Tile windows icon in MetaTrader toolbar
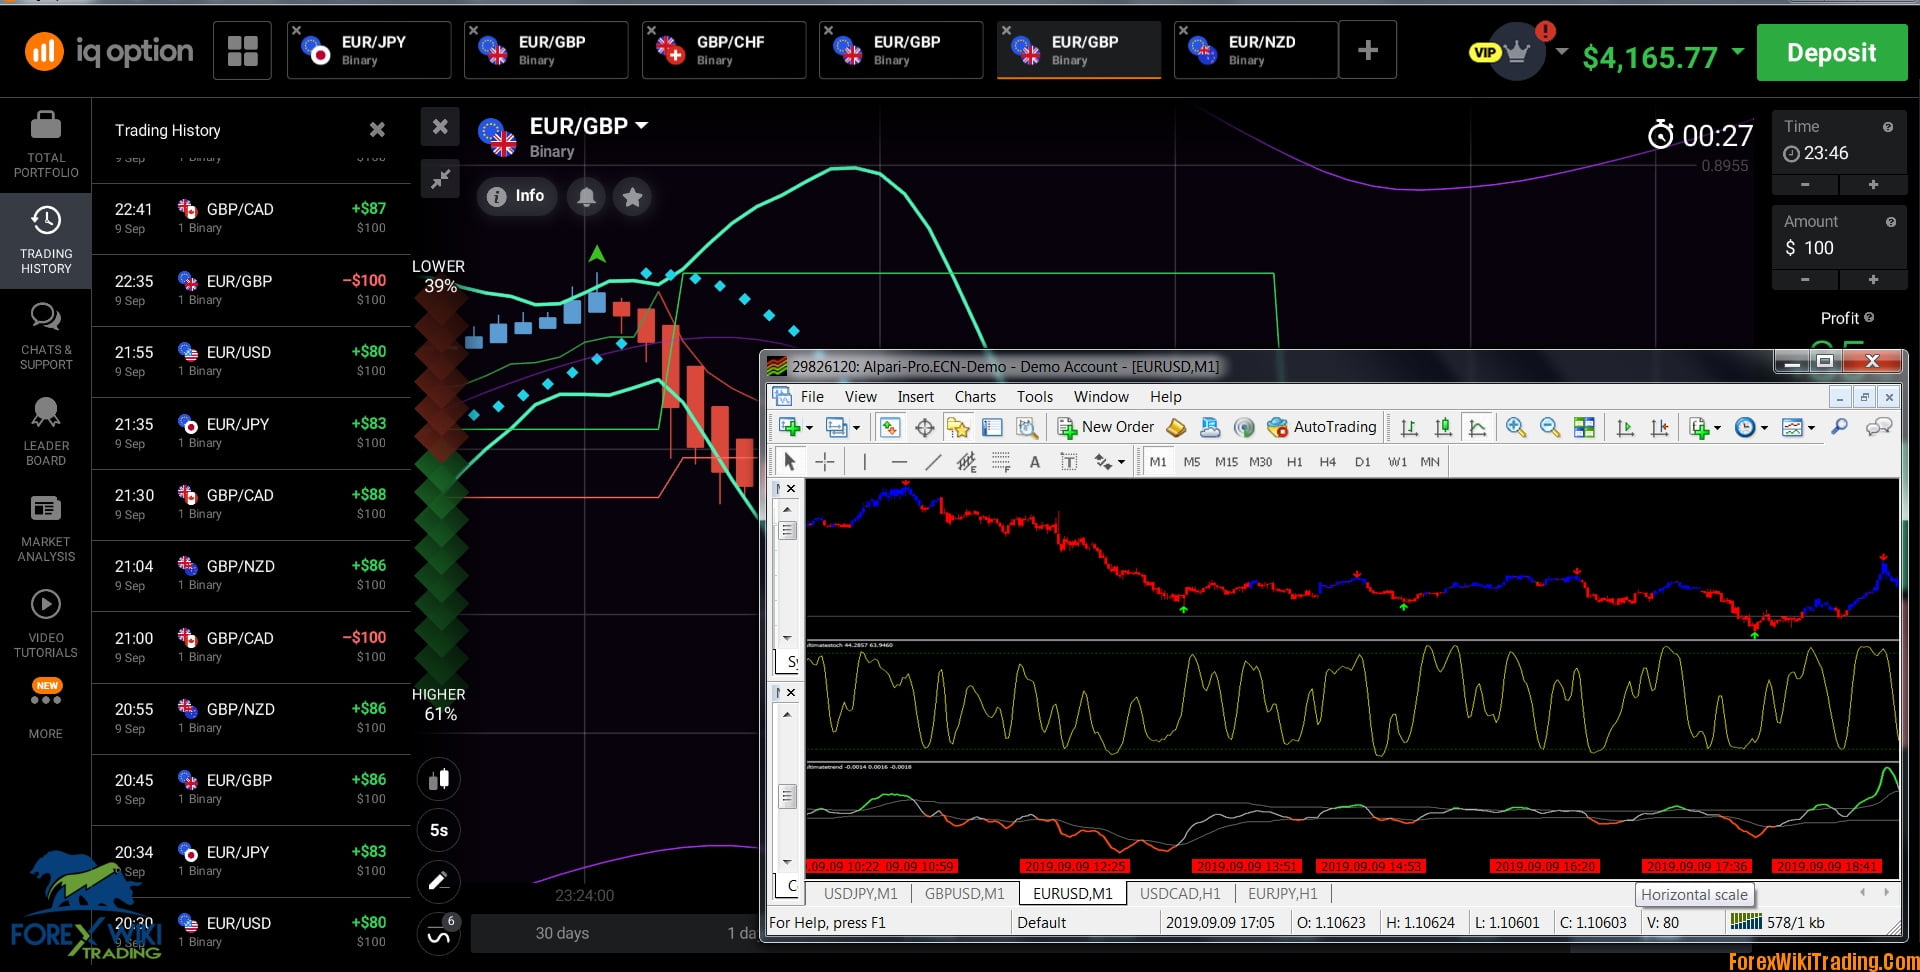 [x=1584, y=428]
